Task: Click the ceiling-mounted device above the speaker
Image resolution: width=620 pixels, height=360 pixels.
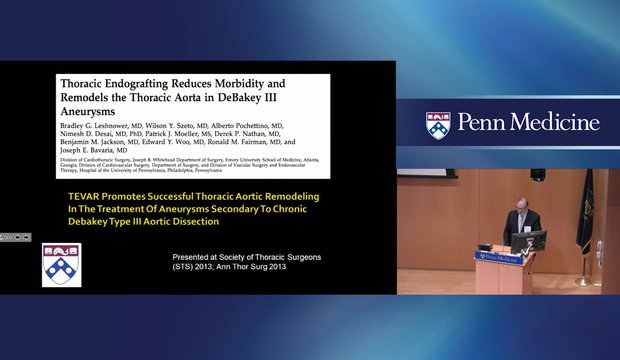Action: [x=538, y=174]
